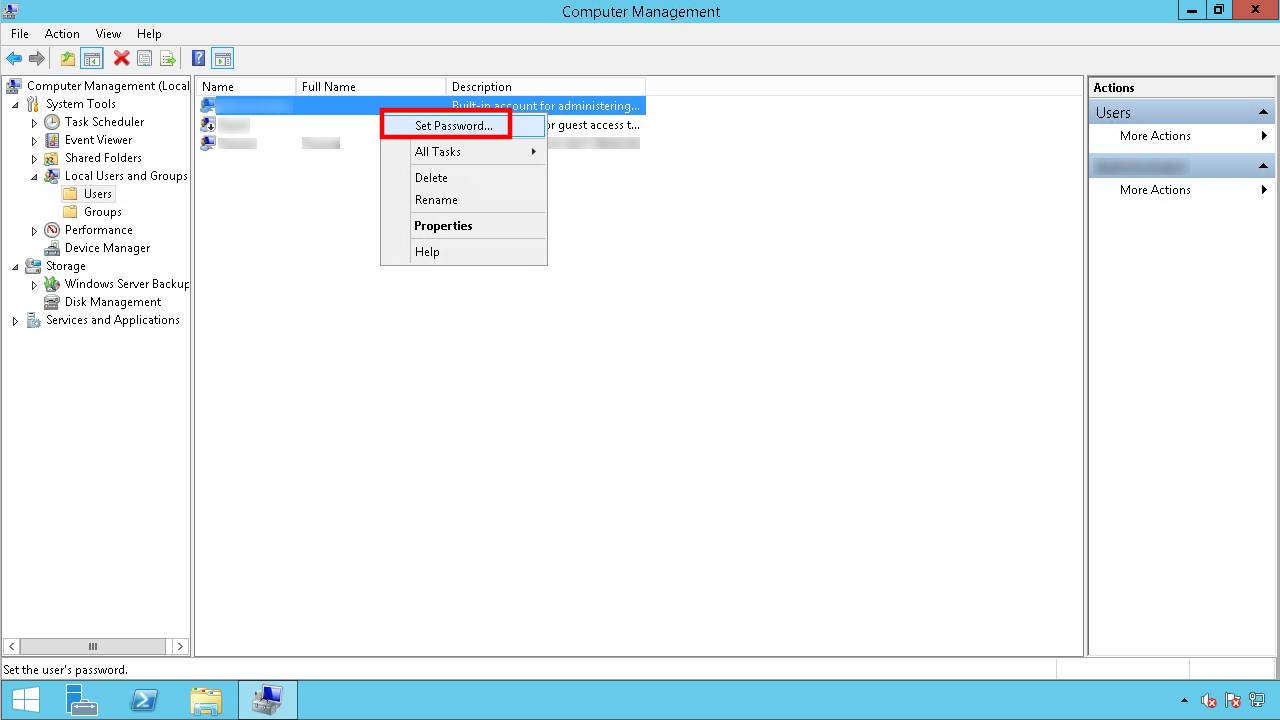
Task: Click the Export List toolbar icon
Action: tap(167, 59)
